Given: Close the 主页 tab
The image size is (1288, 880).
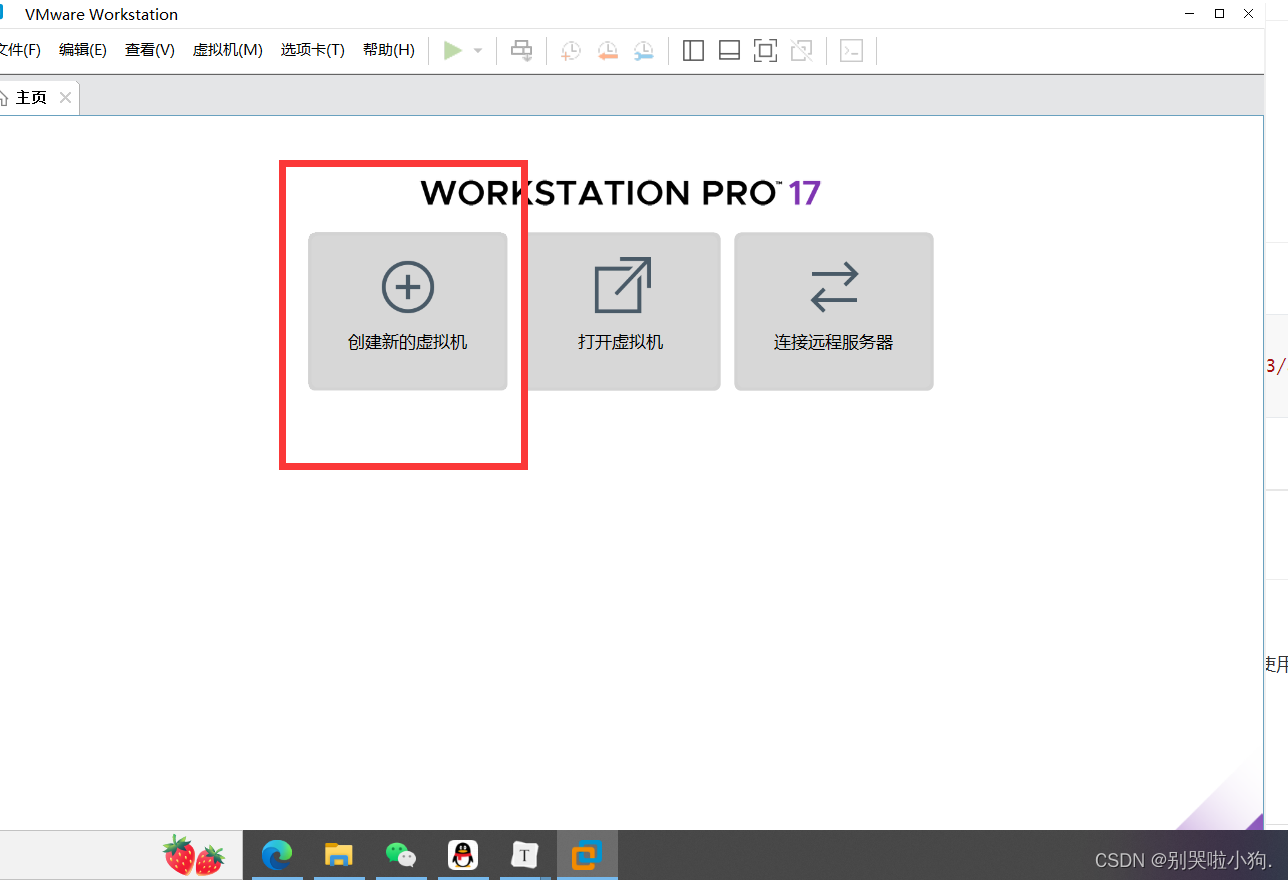Looking at the screenshot, I should (65, 97).
